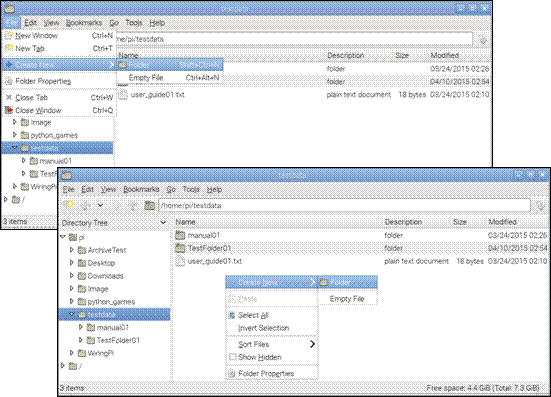This screenshot has width=551, height=397.
Task: Click the Folder Properties icon in File menu
Action: [9, 81]
